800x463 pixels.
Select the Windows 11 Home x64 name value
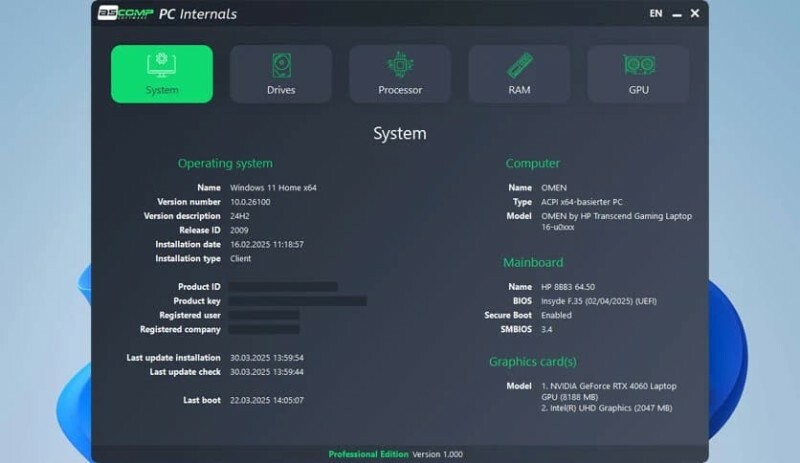pyautogui.click(x=273, y=187)
